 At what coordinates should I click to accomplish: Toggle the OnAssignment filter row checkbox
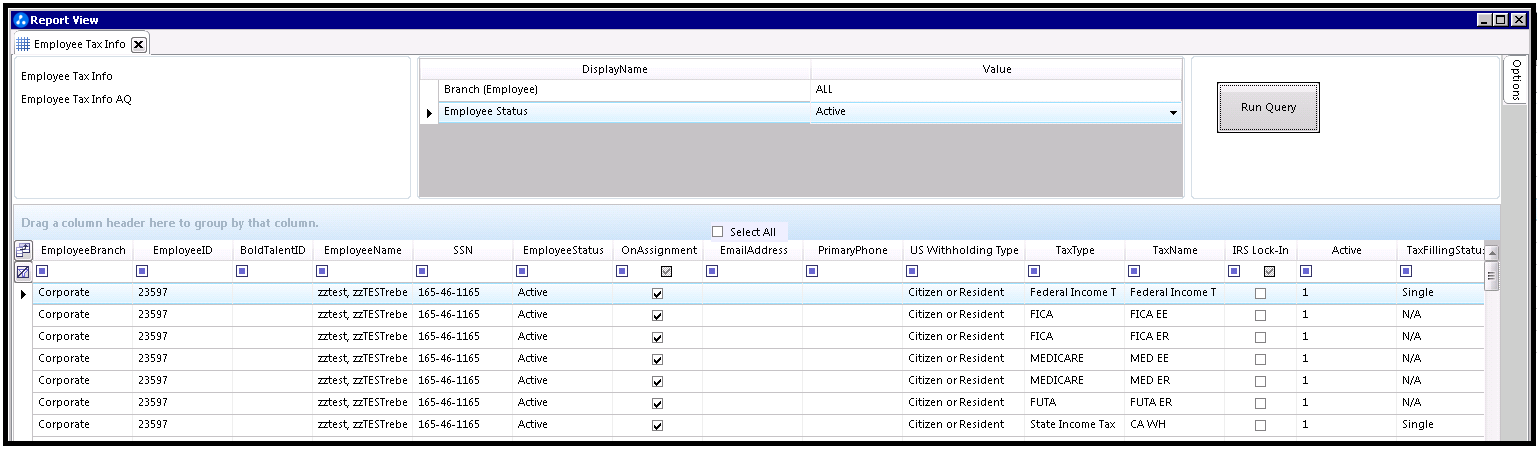point(666,271)
